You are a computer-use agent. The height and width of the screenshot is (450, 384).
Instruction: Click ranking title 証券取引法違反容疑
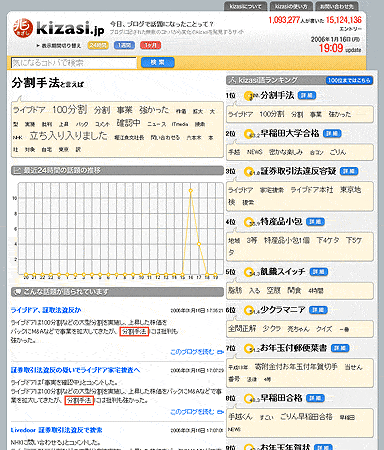pos(298,171)
